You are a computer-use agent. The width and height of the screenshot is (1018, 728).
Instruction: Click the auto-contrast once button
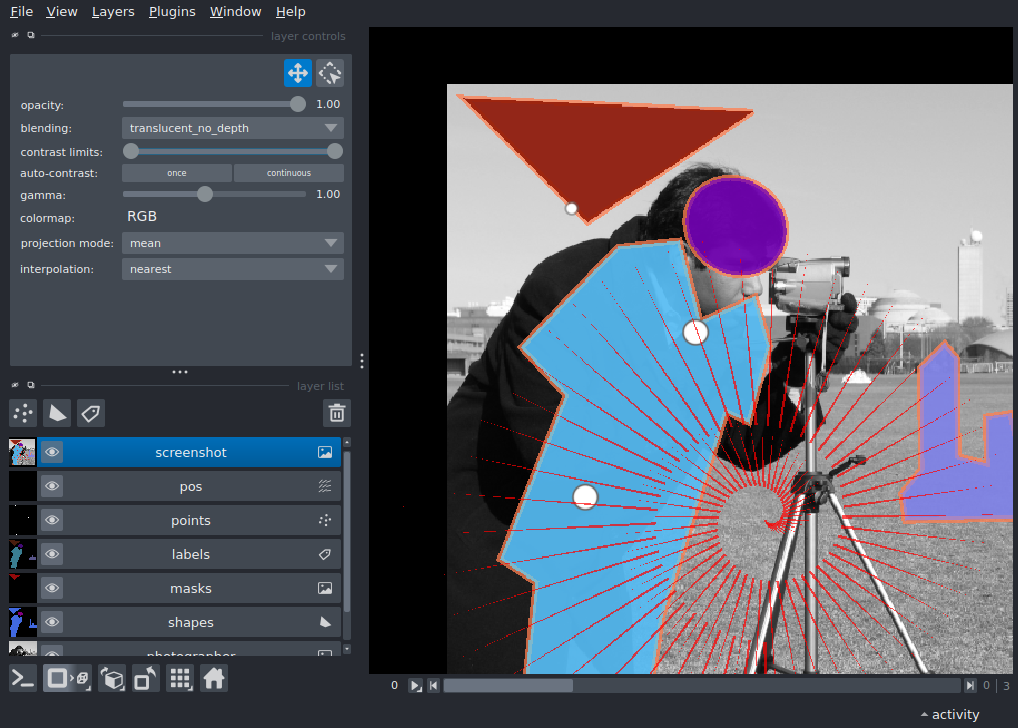(177, 173)
